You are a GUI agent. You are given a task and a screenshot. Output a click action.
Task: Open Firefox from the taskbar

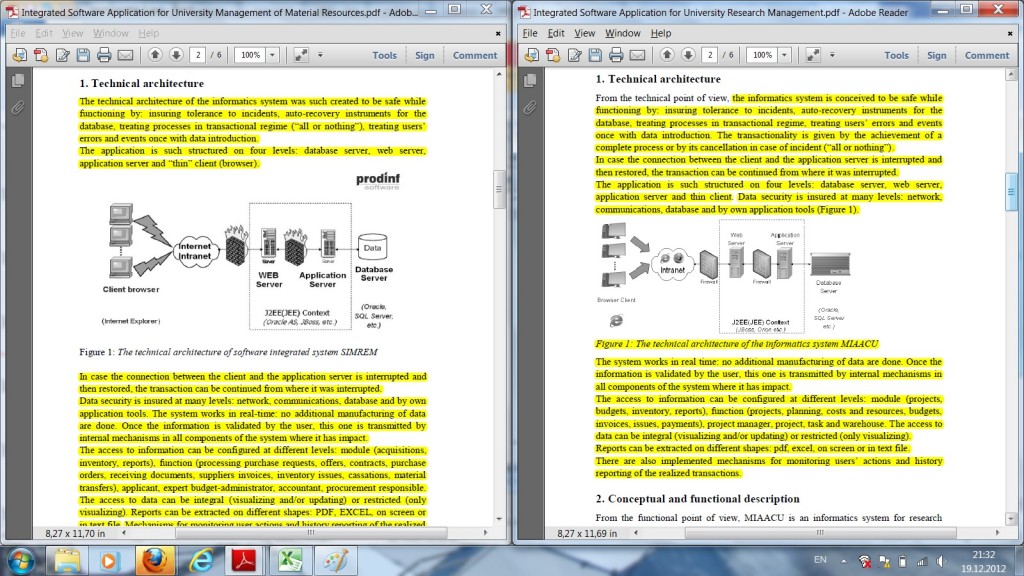[155, 560]
